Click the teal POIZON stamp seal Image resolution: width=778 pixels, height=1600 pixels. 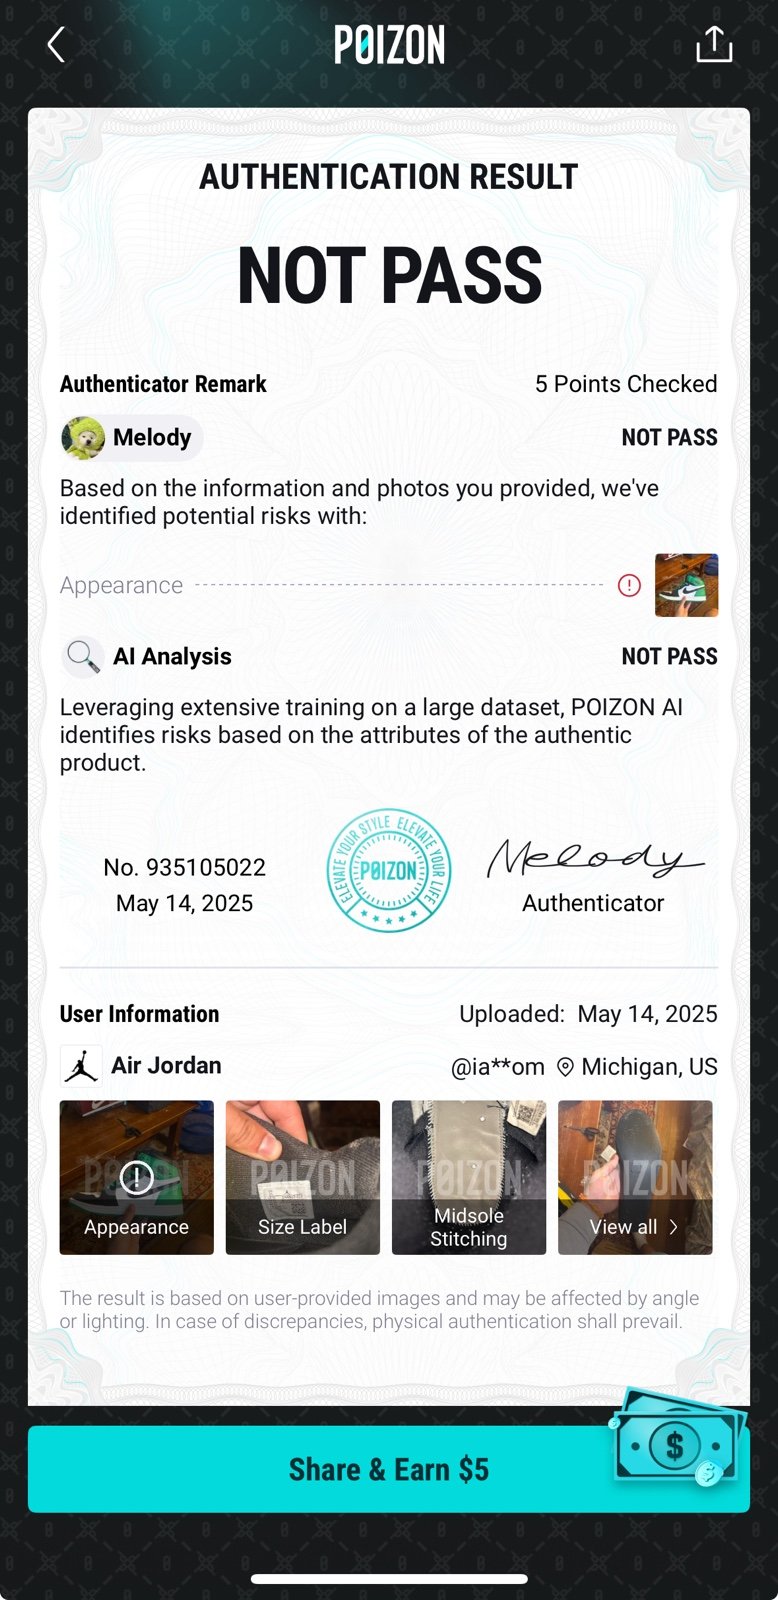pyautogui.click(x=389, y=870)
